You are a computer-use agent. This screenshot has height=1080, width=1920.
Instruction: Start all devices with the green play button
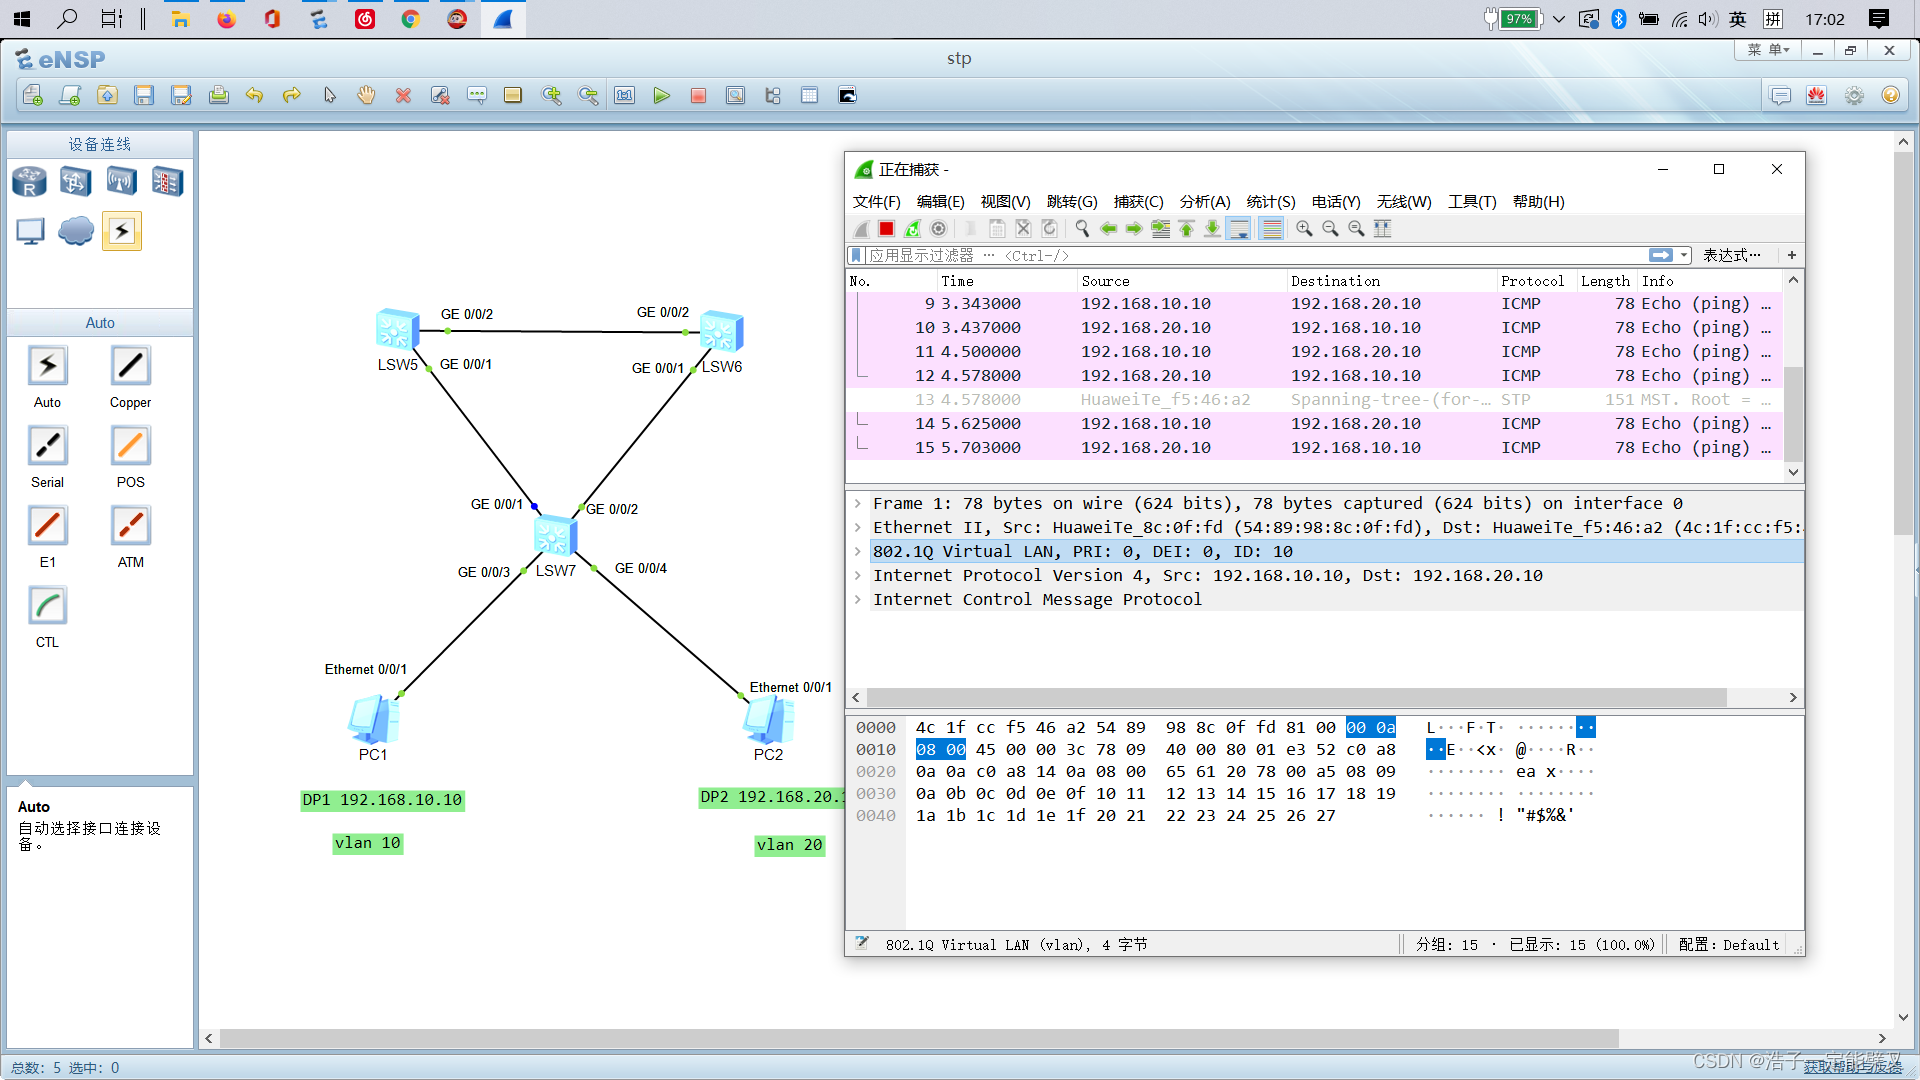[x=661, y=96]
